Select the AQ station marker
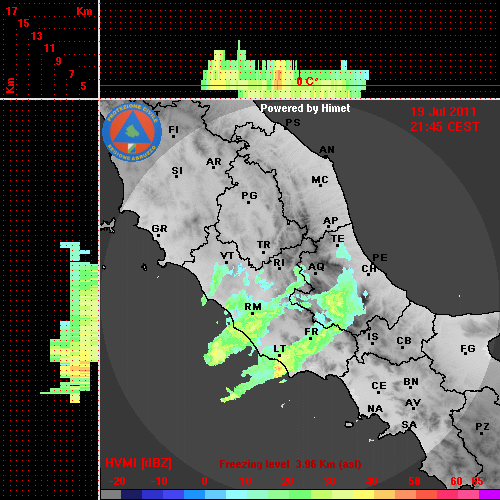The width and height of the screenshot is (500, 500). [x=316, y=273]
